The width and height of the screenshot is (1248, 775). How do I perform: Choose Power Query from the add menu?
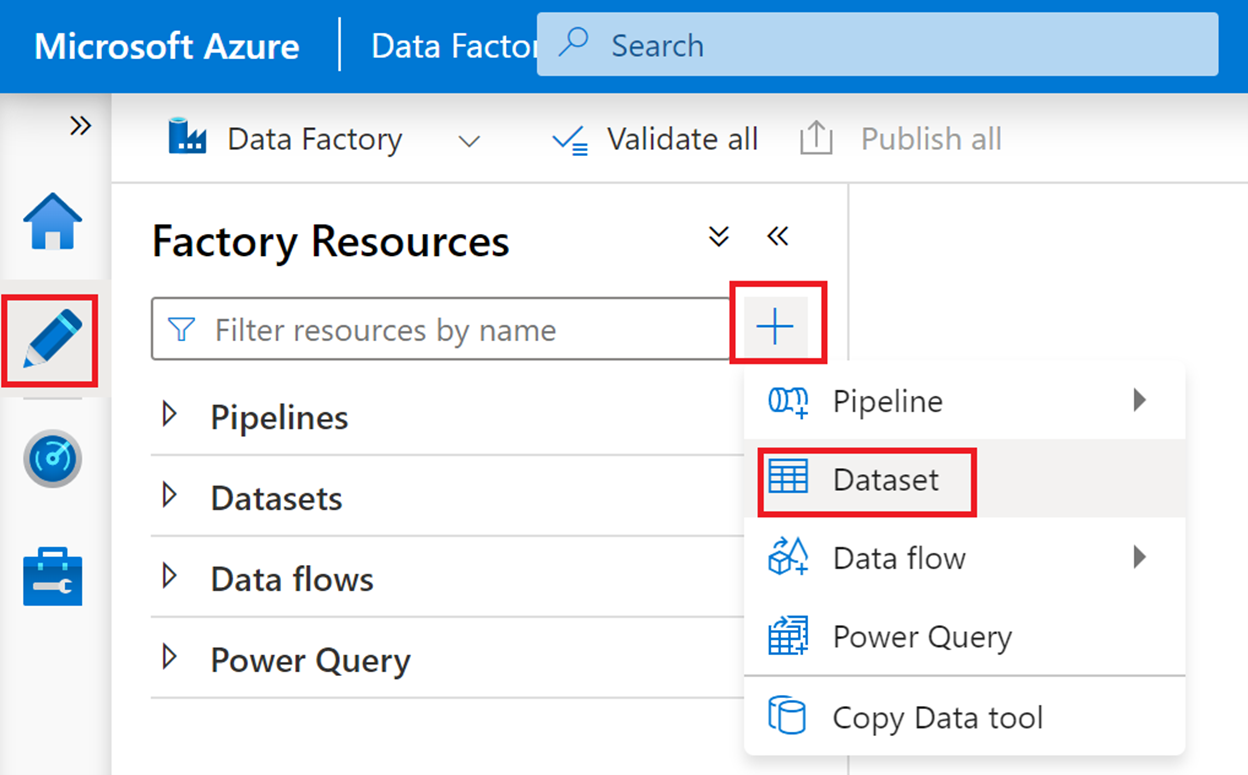tap(964, 636)
